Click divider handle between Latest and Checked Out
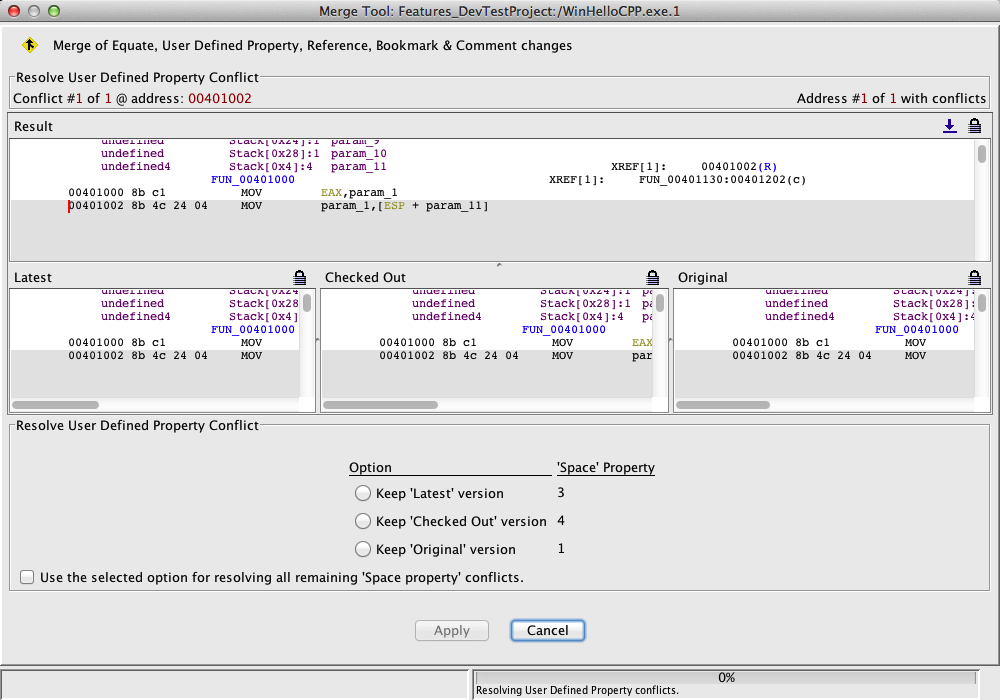Screen dimensions: 1000x700 tap(316, 340)
